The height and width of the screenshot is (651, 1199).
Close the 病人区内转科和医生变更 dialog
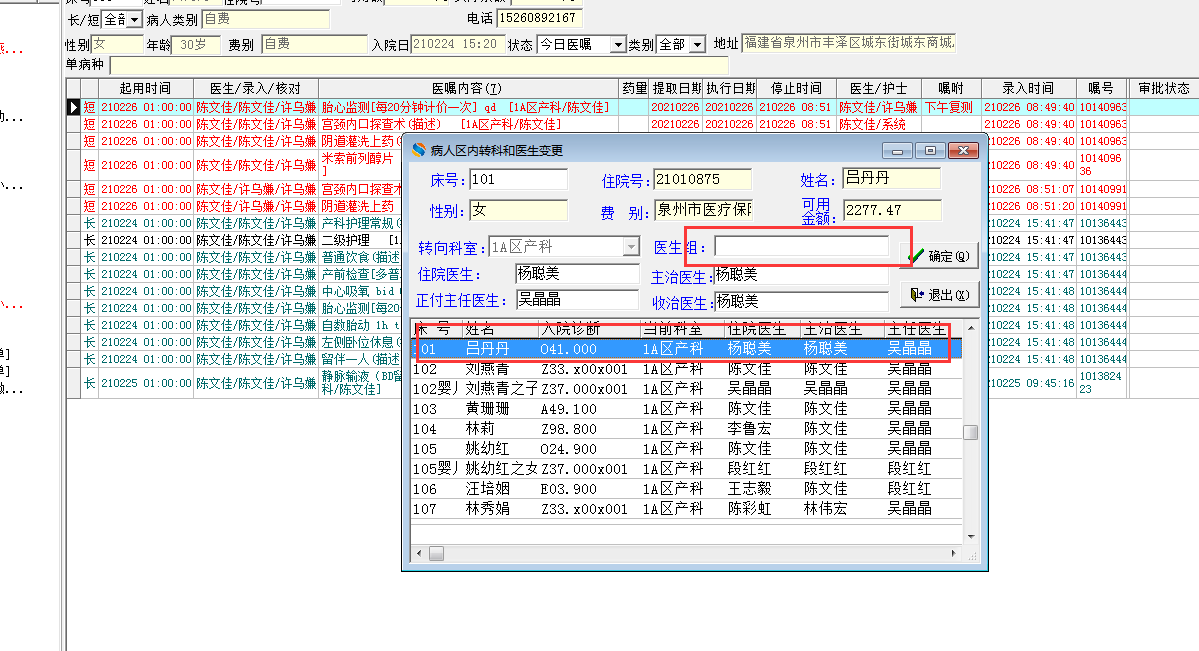tap(963, 151)
